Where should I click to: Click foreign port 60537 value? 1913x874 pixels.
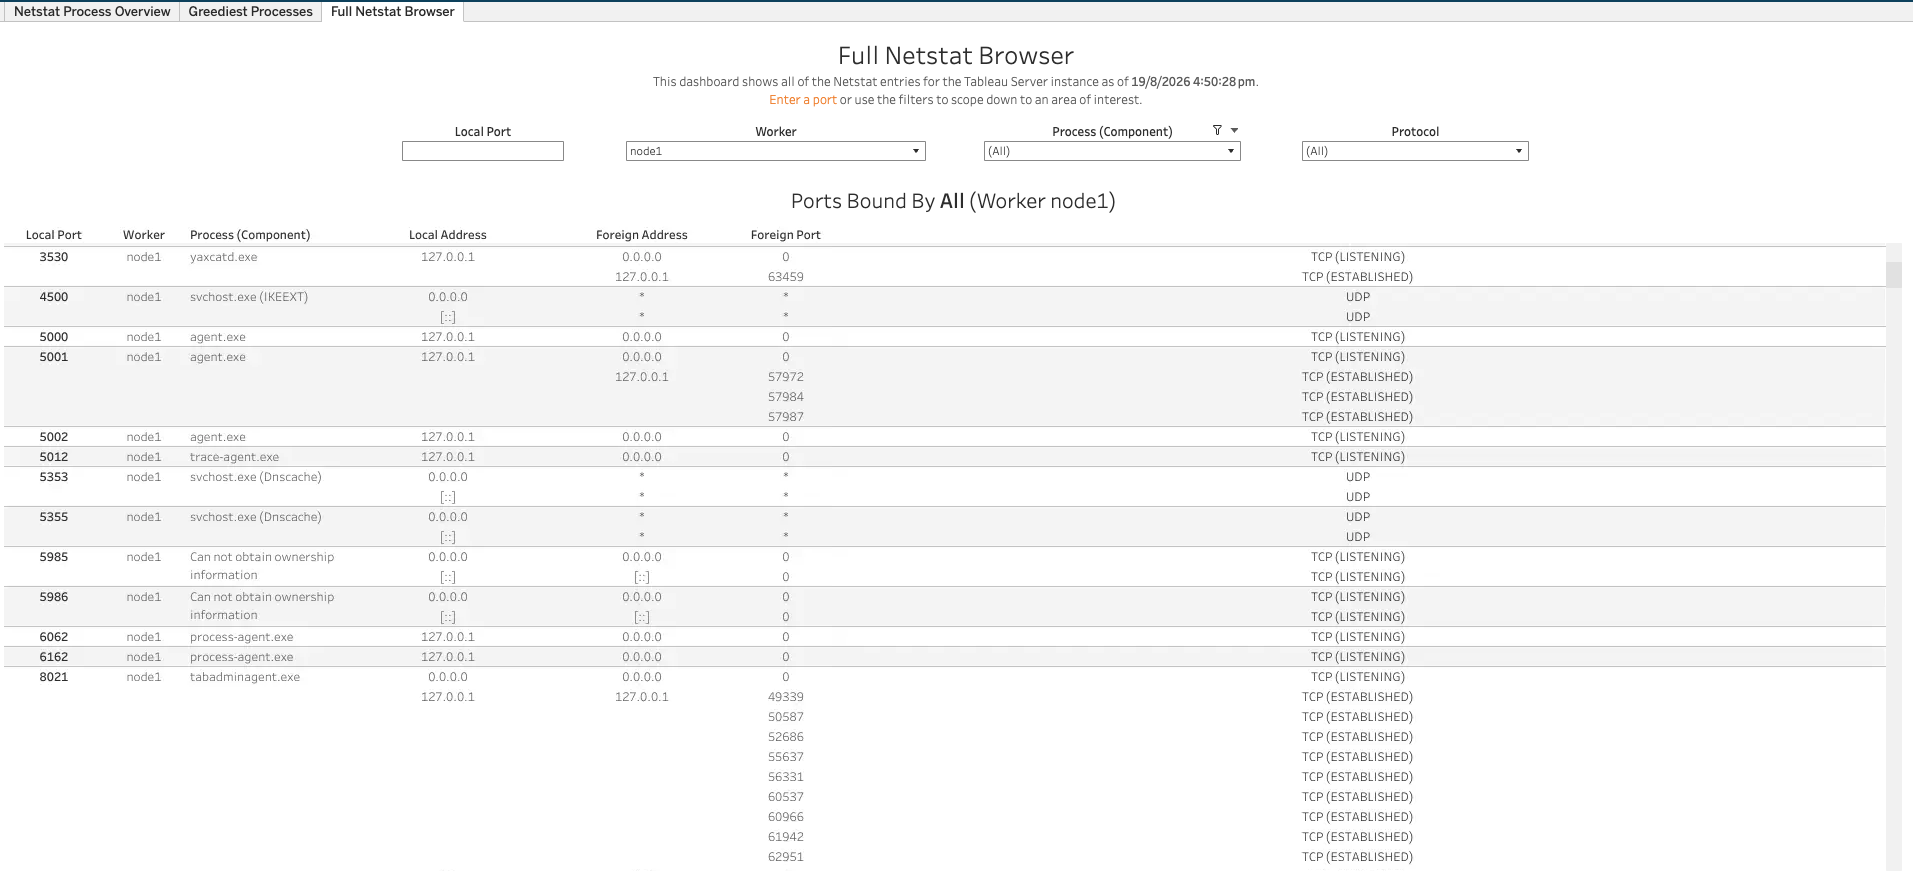pyautogui.click(x=786, y=797)
